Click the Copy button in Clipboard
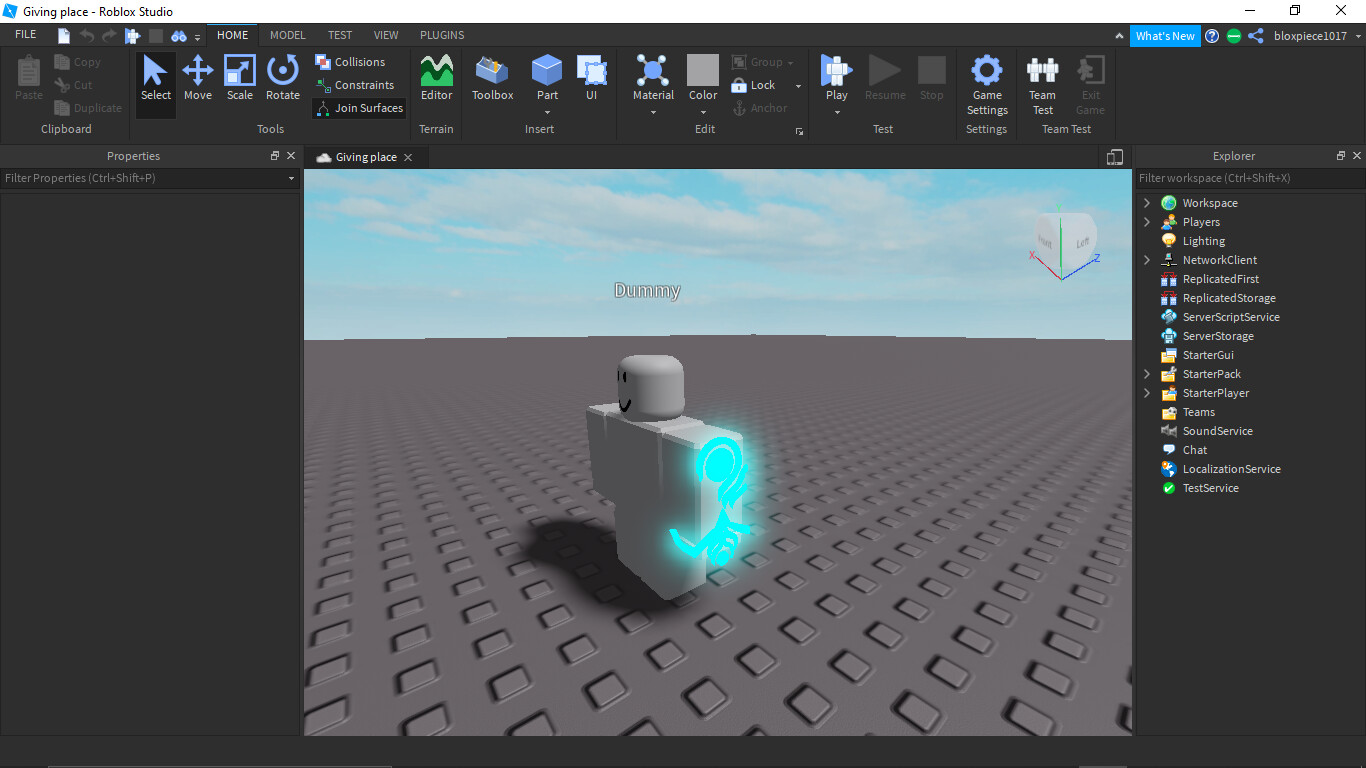Image resolution: width=1366 pixels, height=768 pixels. coord(78,62)
